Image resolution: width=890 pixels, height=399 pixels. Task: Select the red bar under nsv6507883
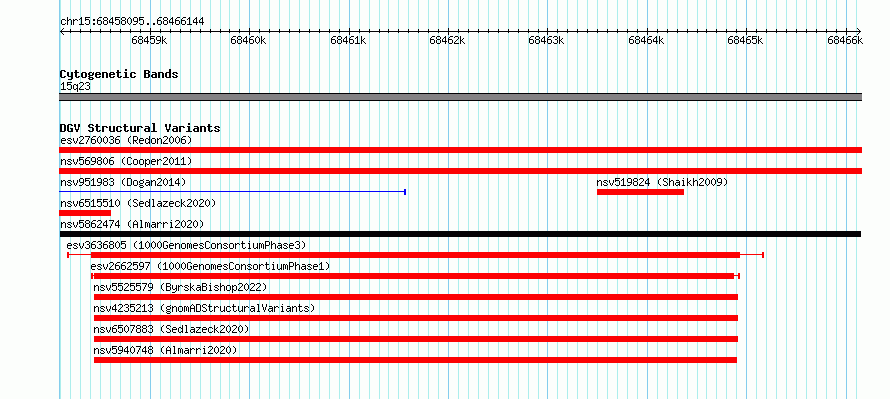pos(415,339)
